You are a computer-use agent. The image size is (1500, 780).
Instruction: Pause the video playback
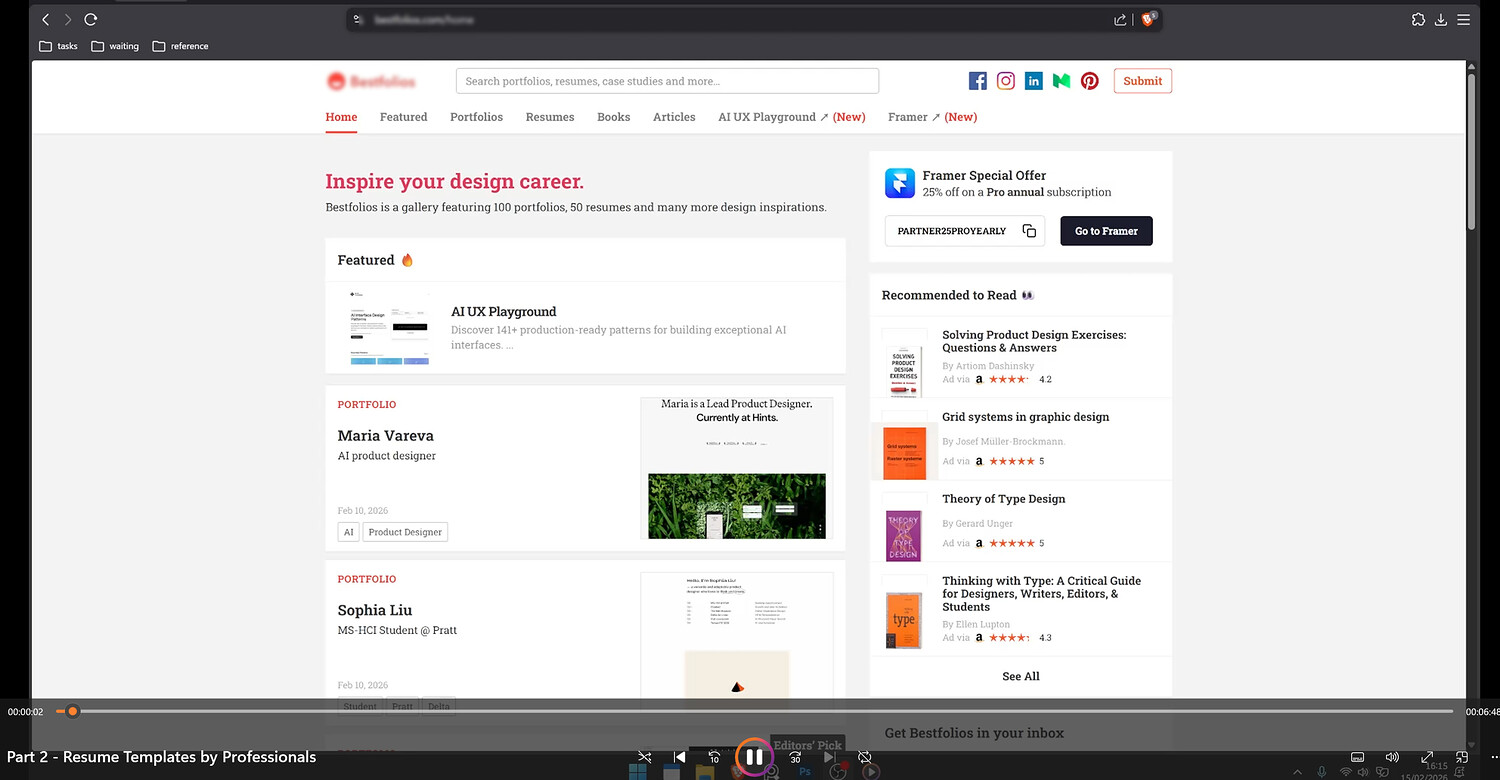755,757
